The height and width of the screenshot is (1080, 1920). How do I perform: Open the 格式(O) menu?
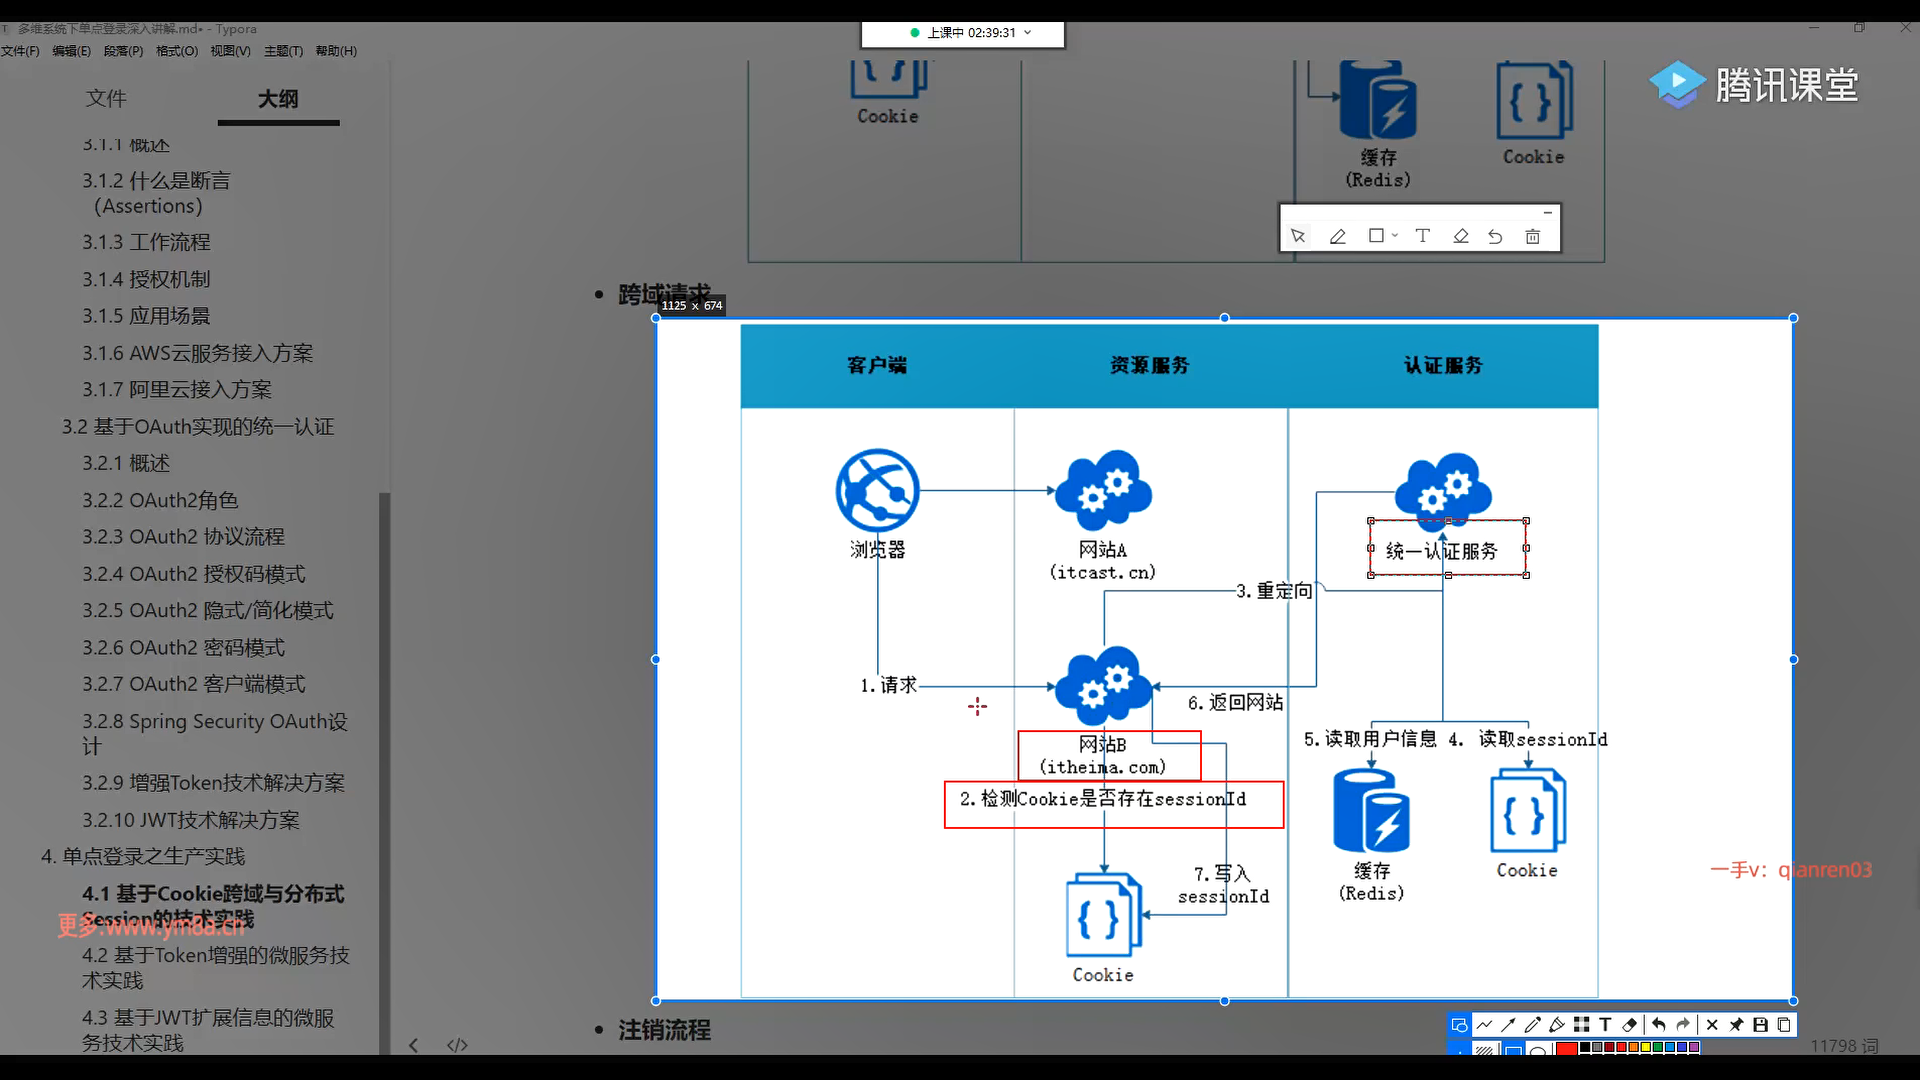[x=176, y=51]
